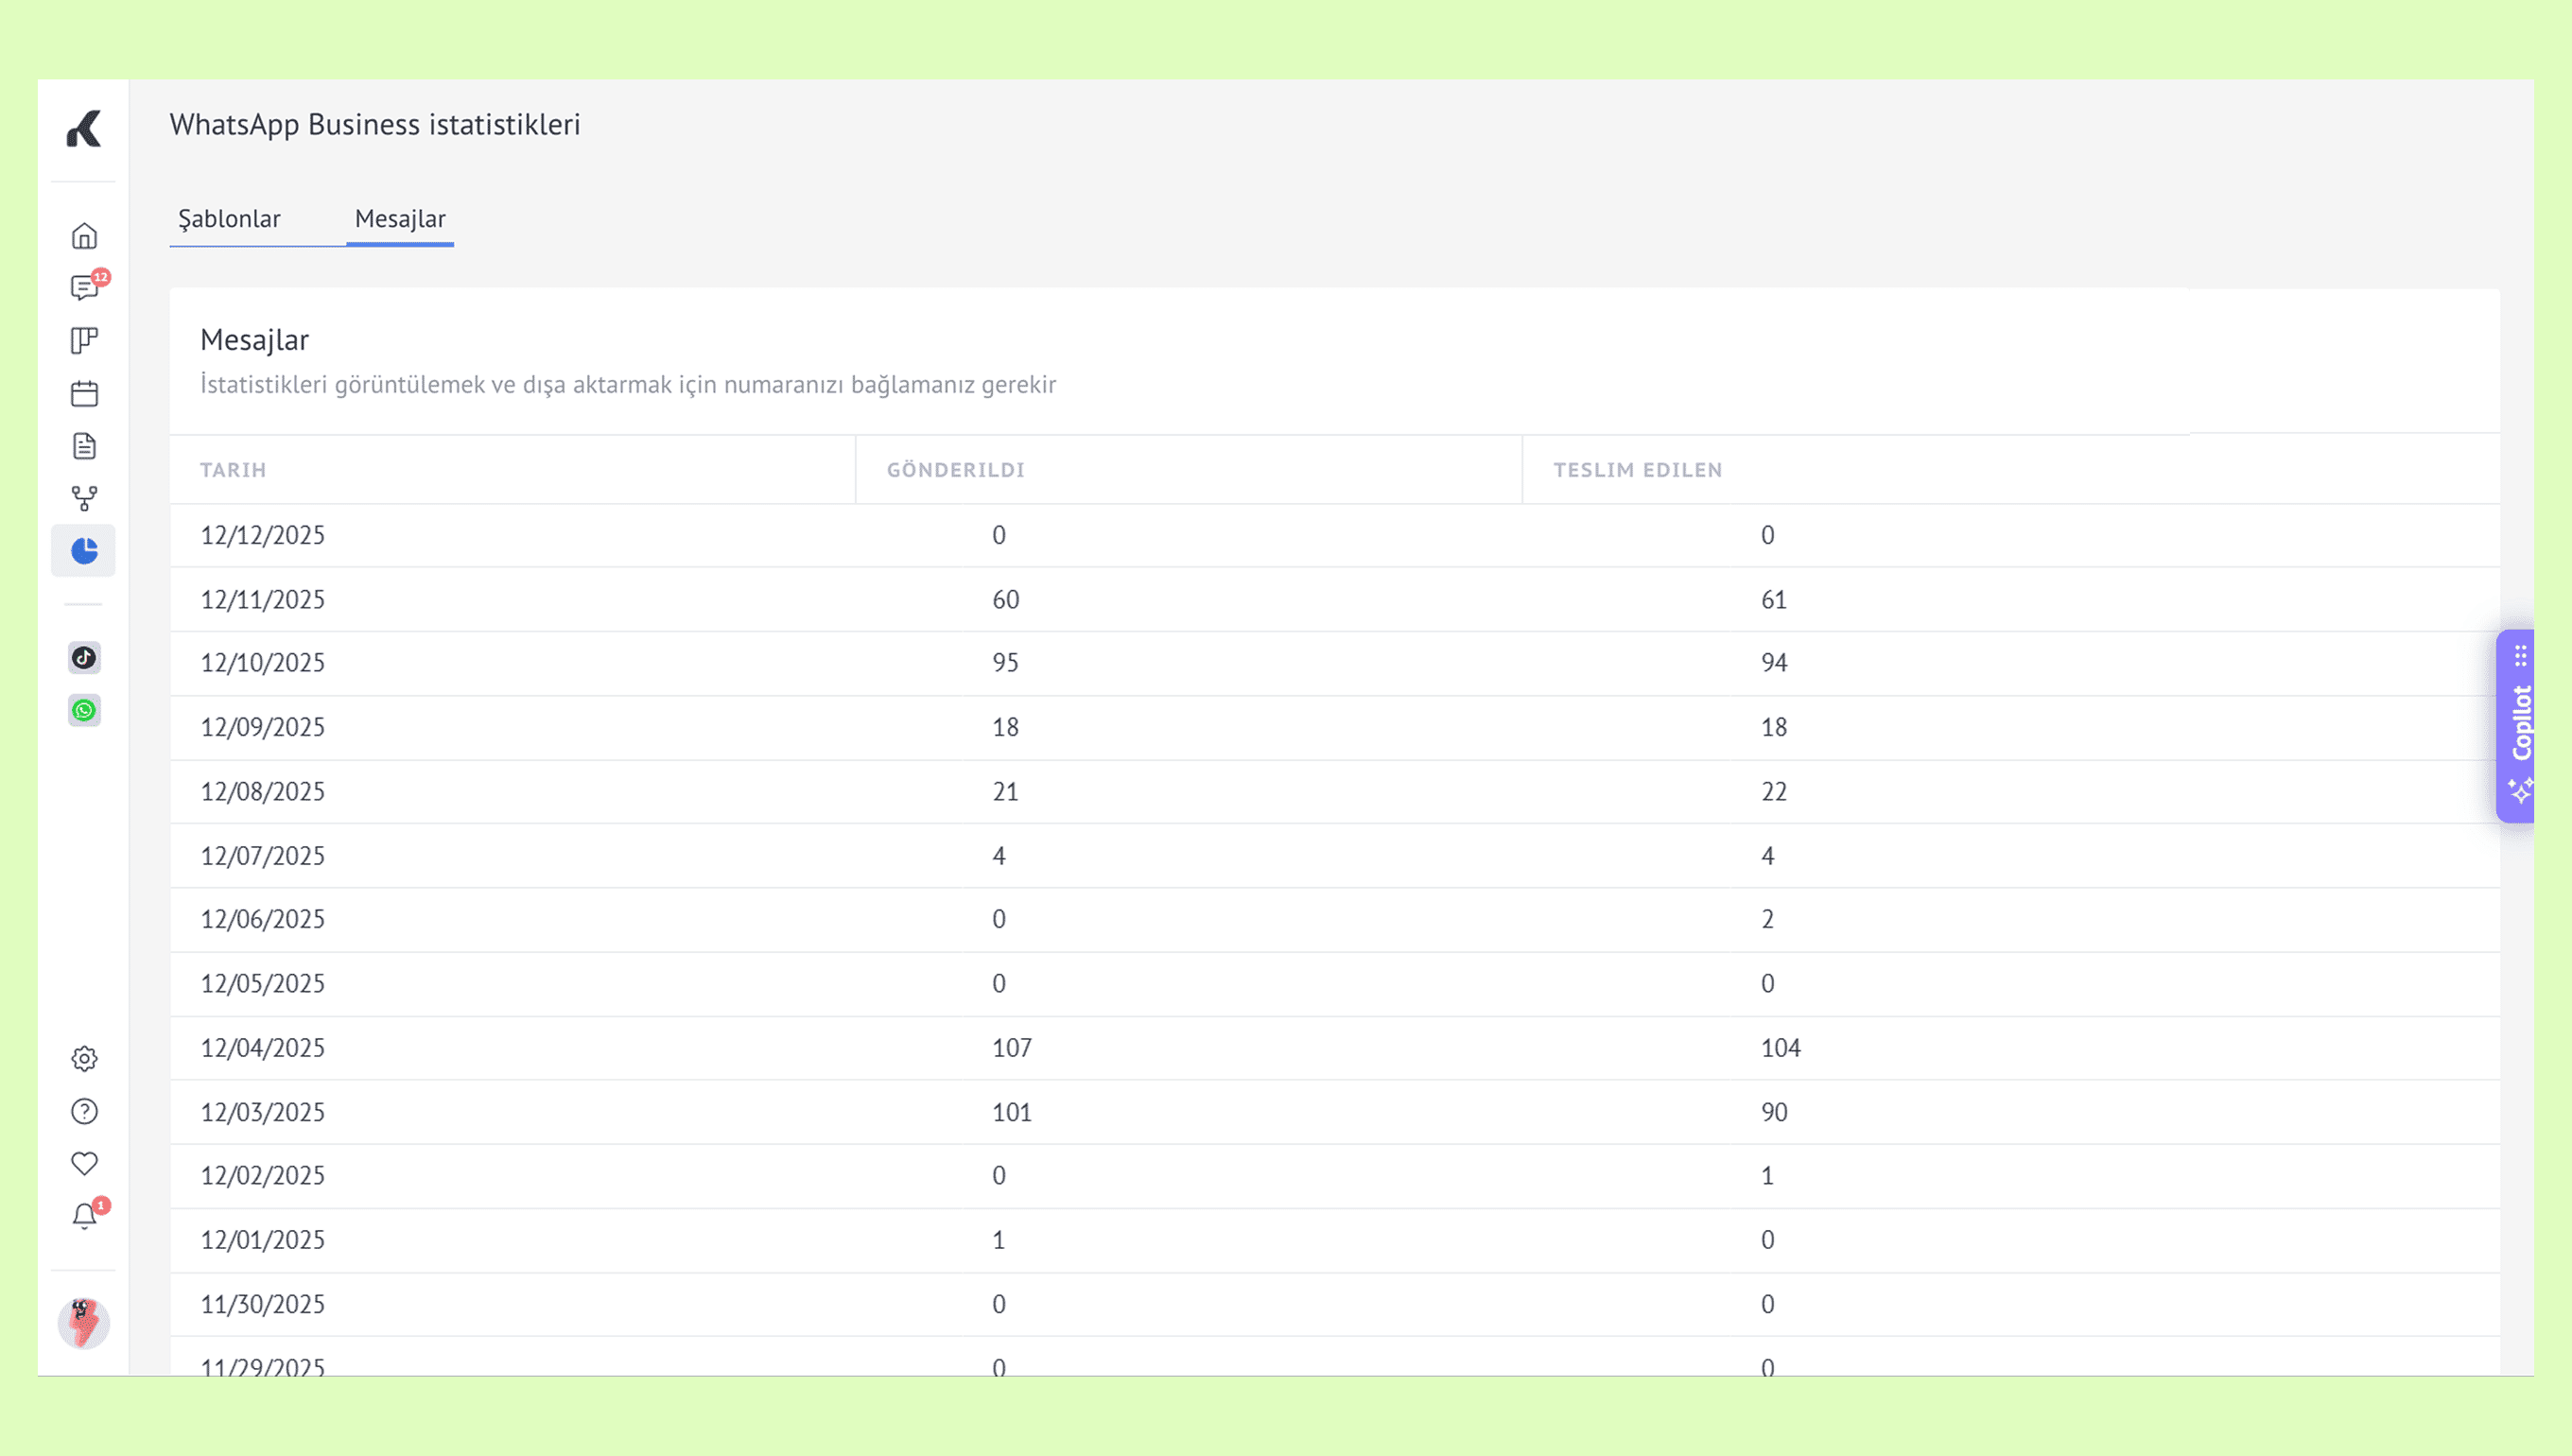The height and width of the screenshot is (1456, 2572).
Task: Open the WhatsApp integration icon
Action: 84,711
